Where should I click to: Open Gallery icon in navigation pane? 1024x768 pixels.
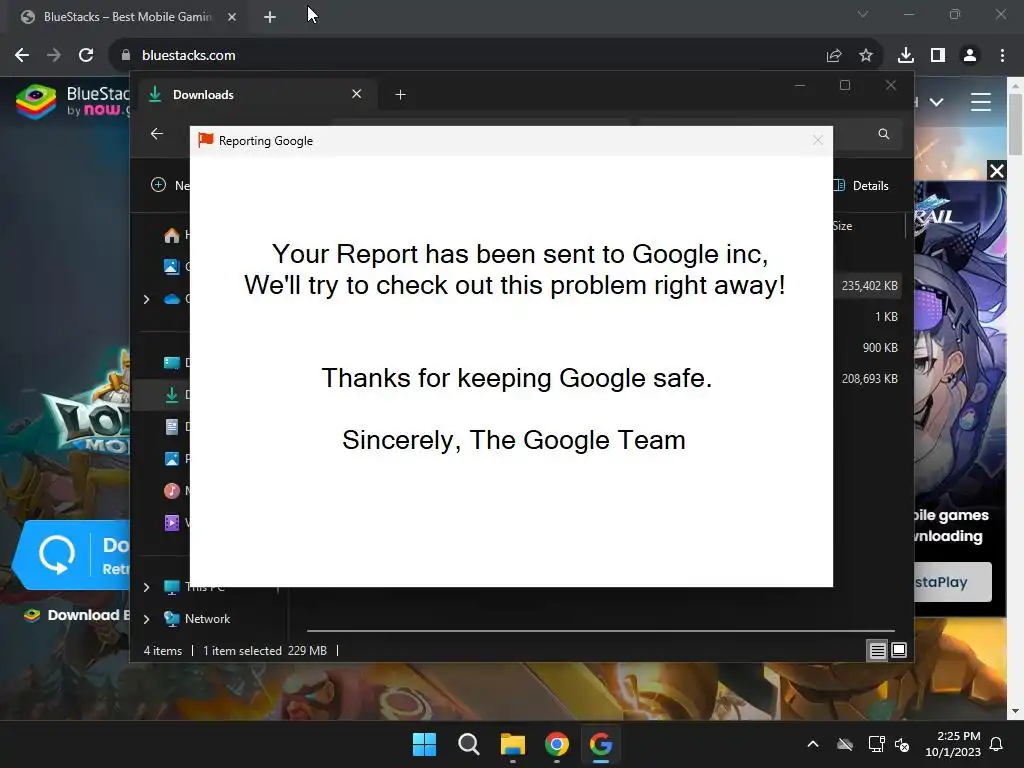pos(172,266)
